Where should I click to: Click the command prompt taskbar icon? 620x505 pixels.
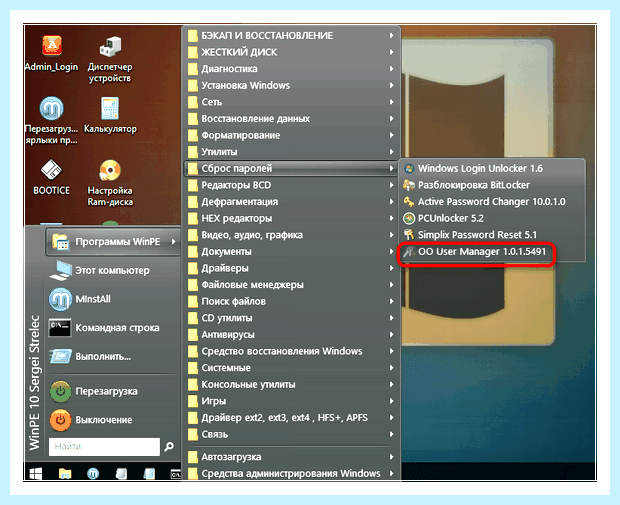(176, 473)
